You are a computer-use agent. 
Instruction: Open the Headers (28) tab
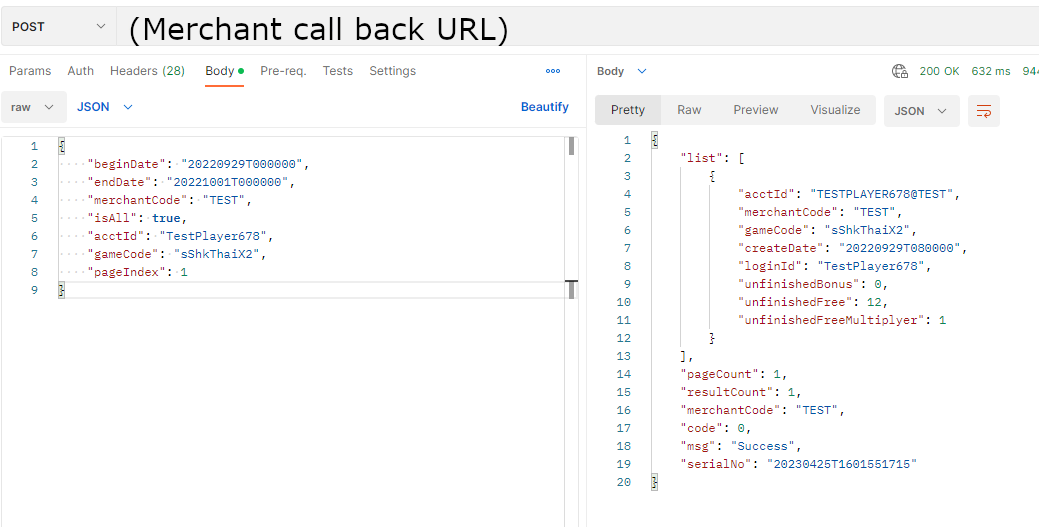pos(147,71)
